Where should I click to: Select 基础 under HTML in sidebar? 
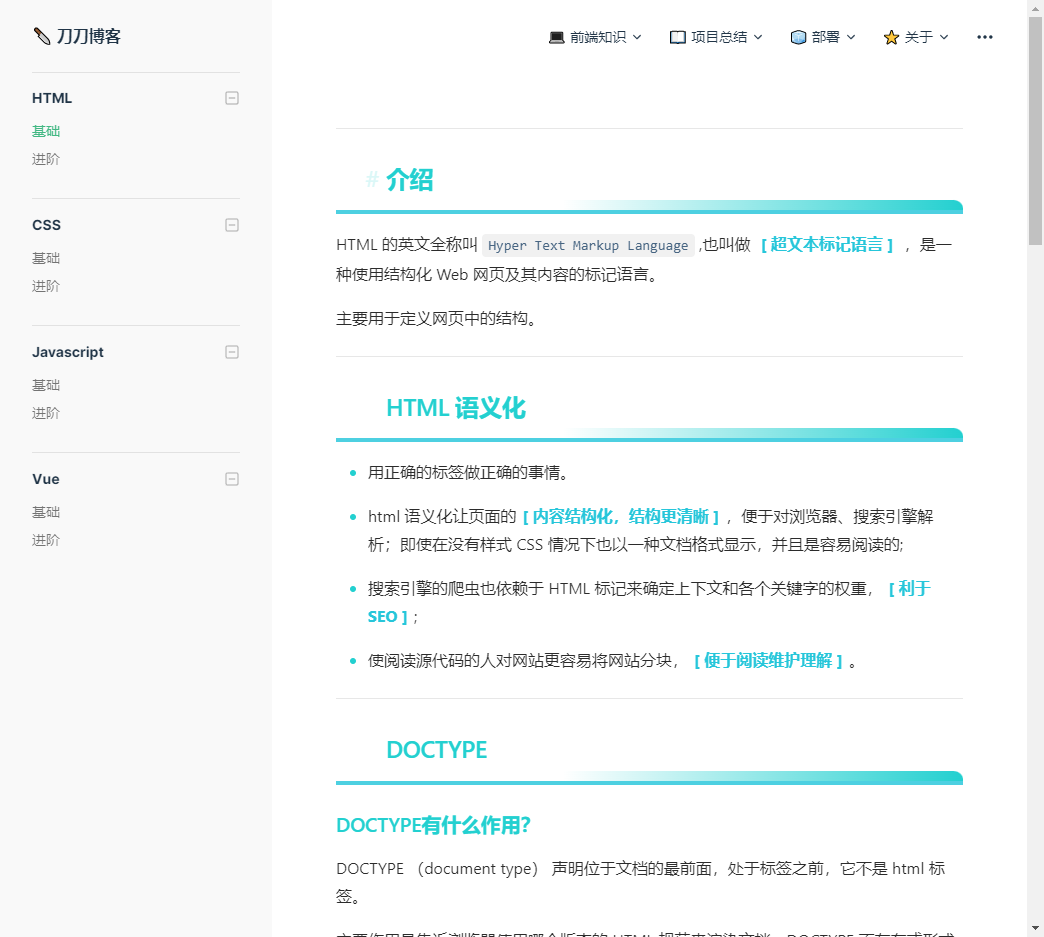(x=46, y=131)
